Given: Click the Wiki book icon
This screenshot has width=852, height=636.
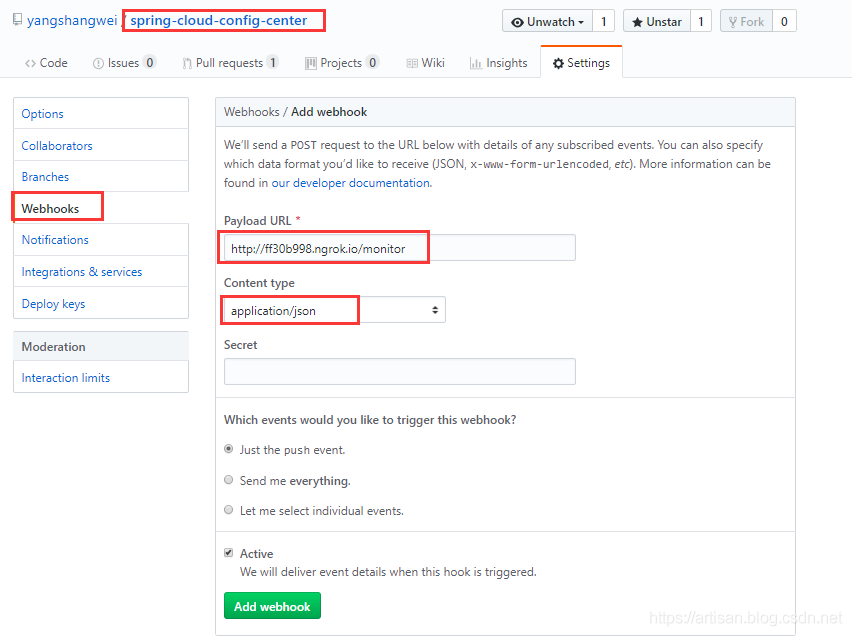Looking at the screenshot, I should [x=412, y=63].
